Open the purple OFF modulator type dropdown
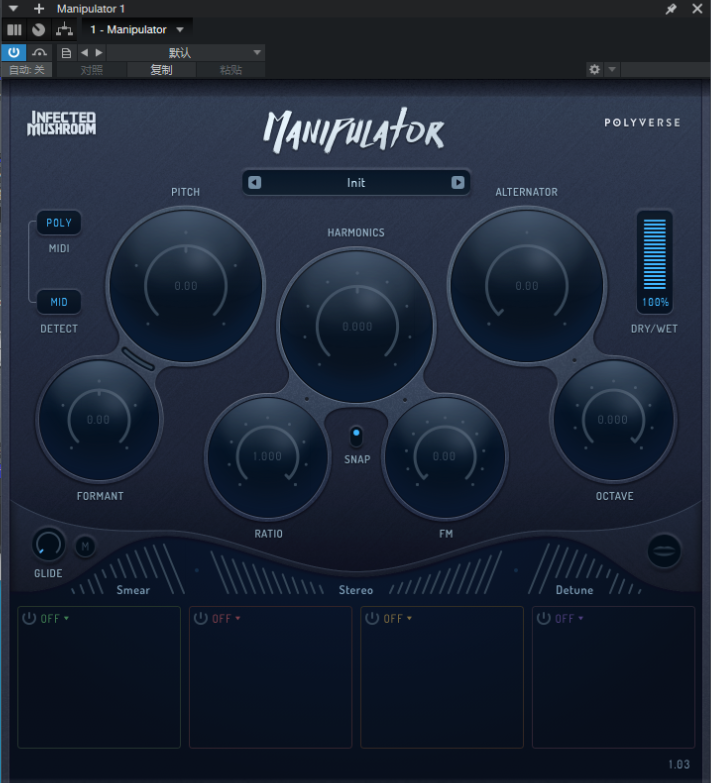 click(x=569, y=619)
